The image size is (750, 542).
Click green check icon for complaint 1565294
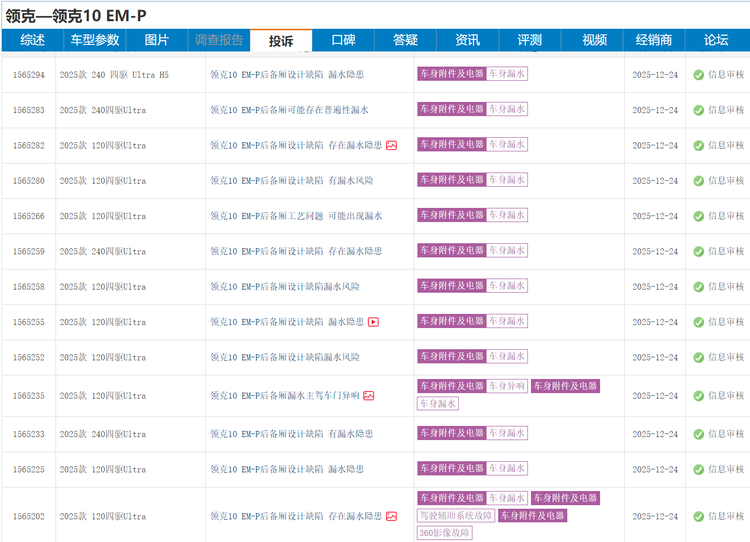pos(698,75)
